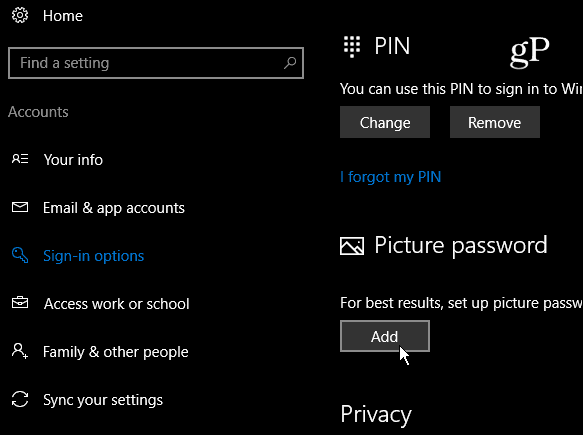This screenshot has height=435, width=583.
Task: Change the current PIN
Action: pyautogui.click(x=385, y=122)
